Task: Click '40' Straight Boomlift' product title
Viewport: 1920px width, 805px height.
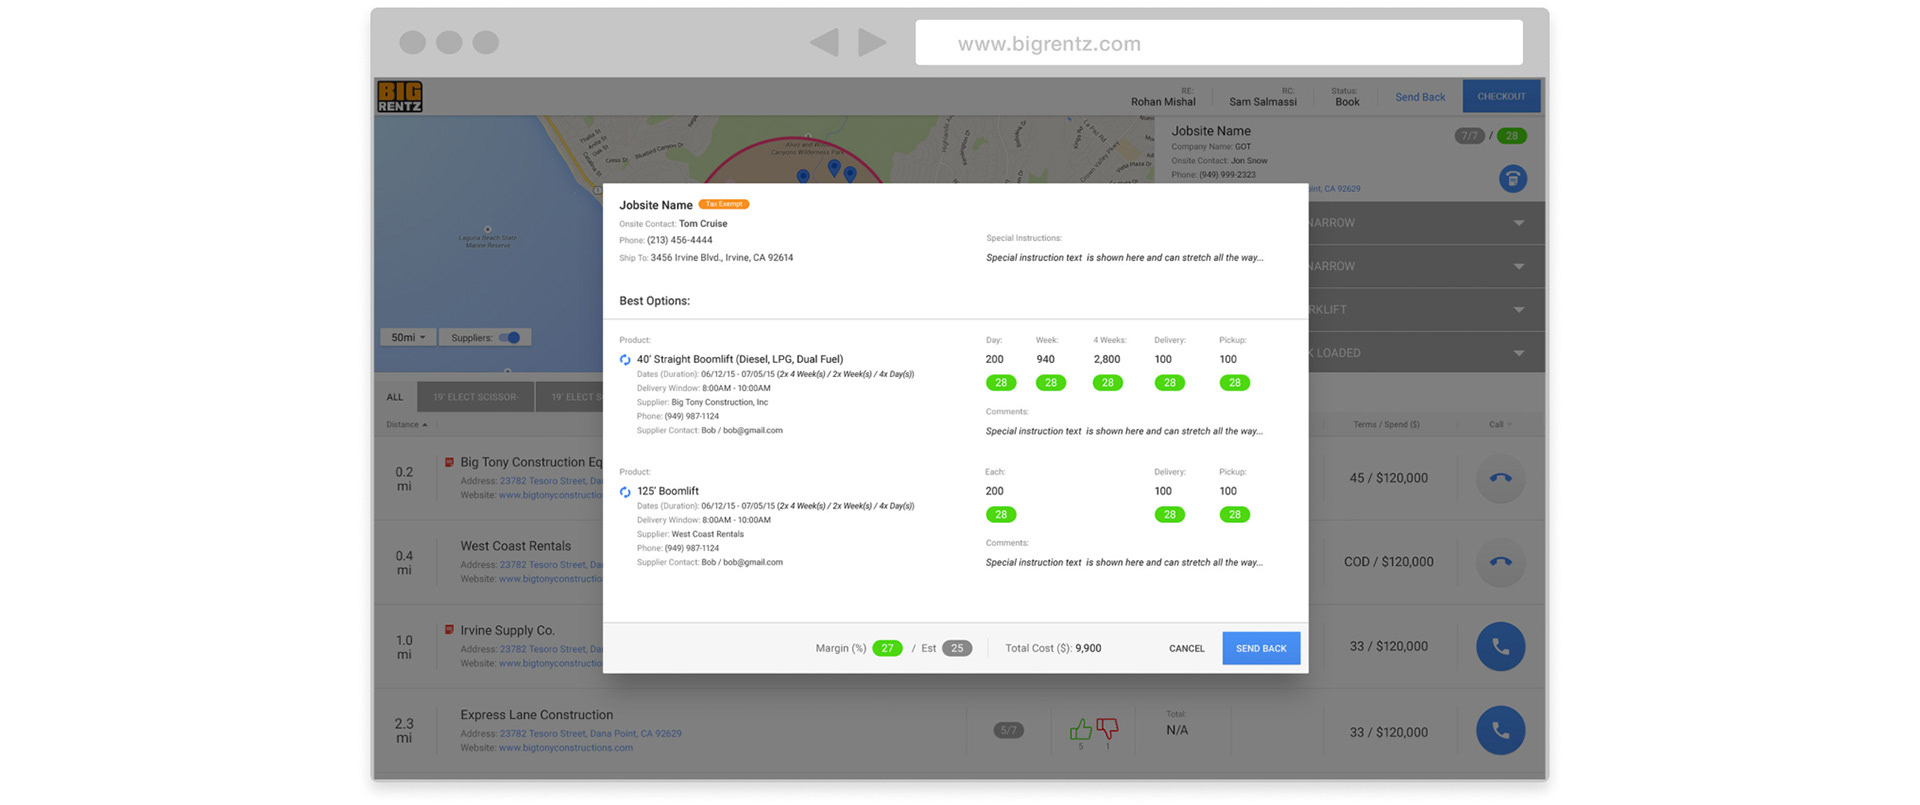Action: tap(740, 359)
